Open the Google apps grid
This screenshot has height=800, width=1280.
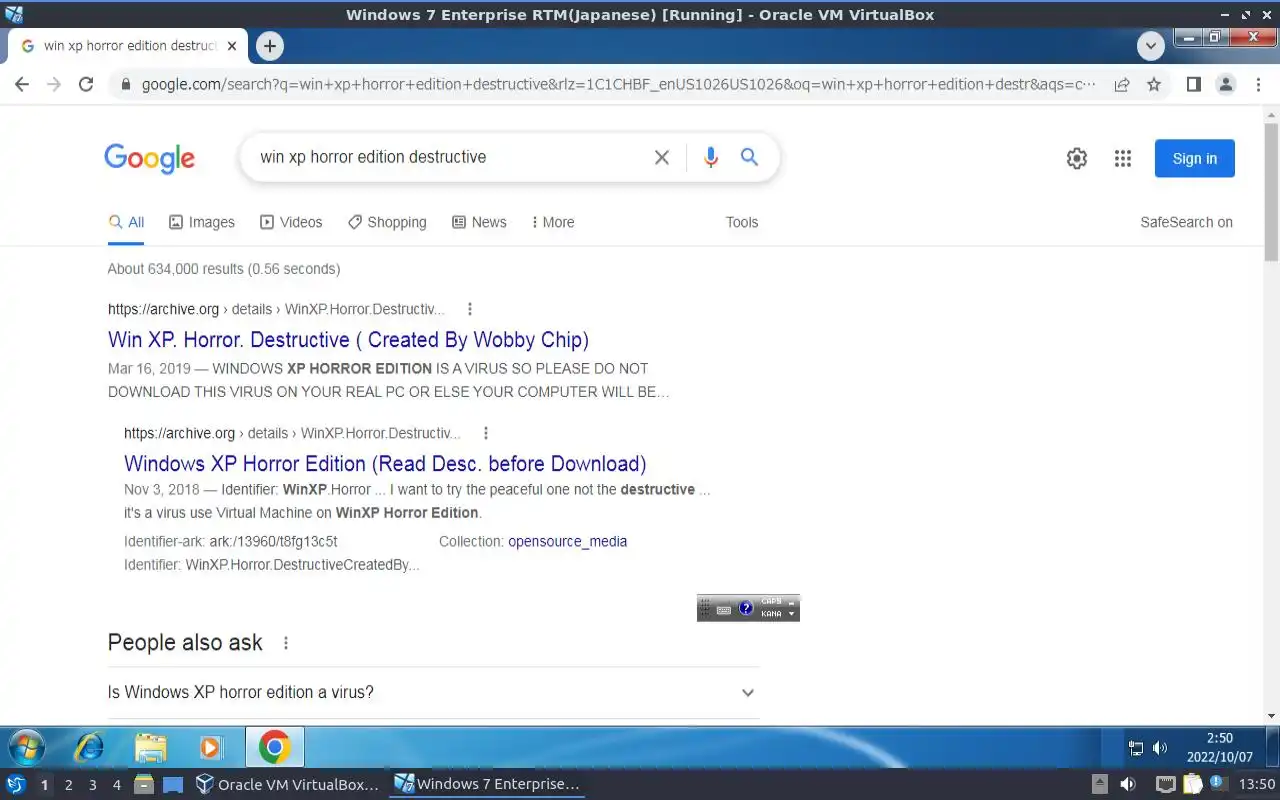(1123, 158)
